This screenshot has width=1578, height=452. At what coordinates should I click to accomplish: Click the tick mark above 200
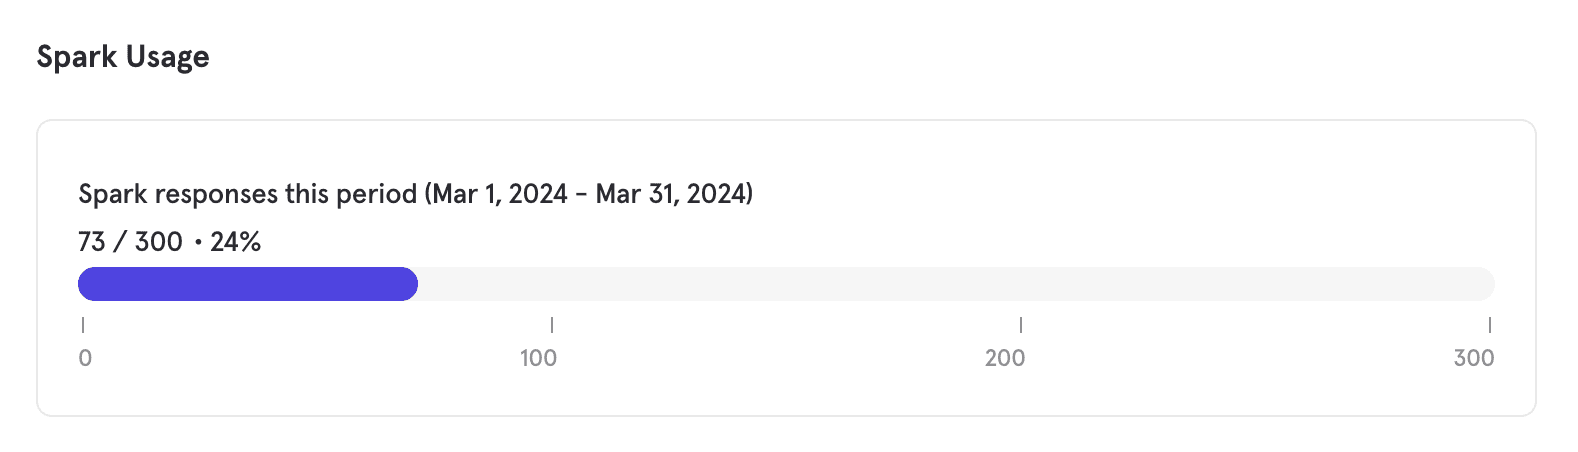pyautogui.click(x=1021, y=325)
